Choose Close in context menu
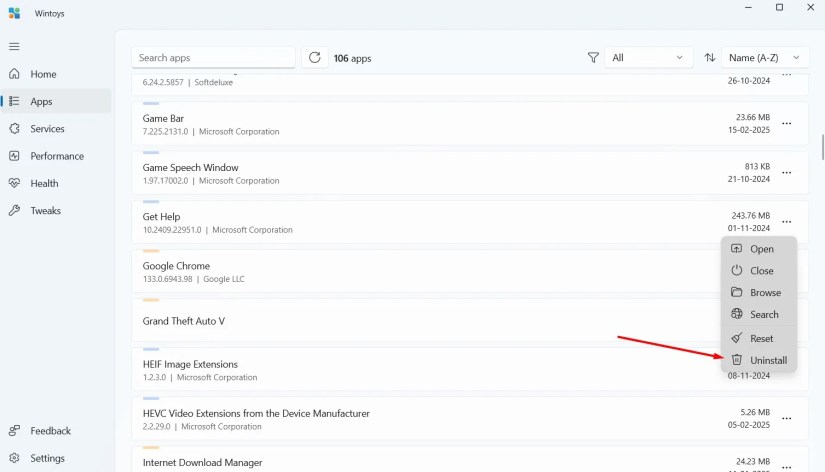 coord(759,270)
